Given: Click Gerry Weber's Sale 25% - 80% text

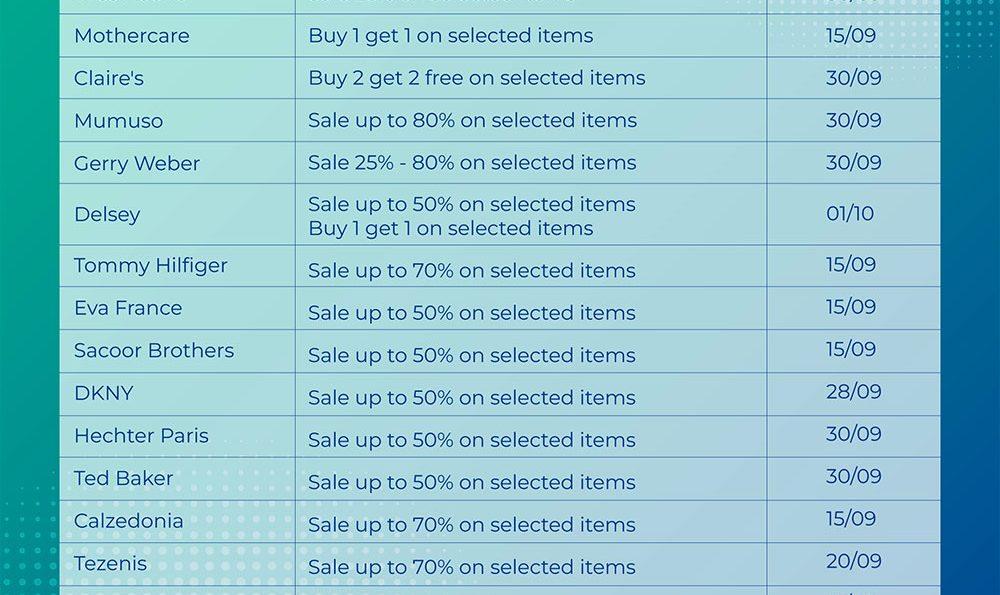Looking at the screenshot, I should (x=472, y=163).
